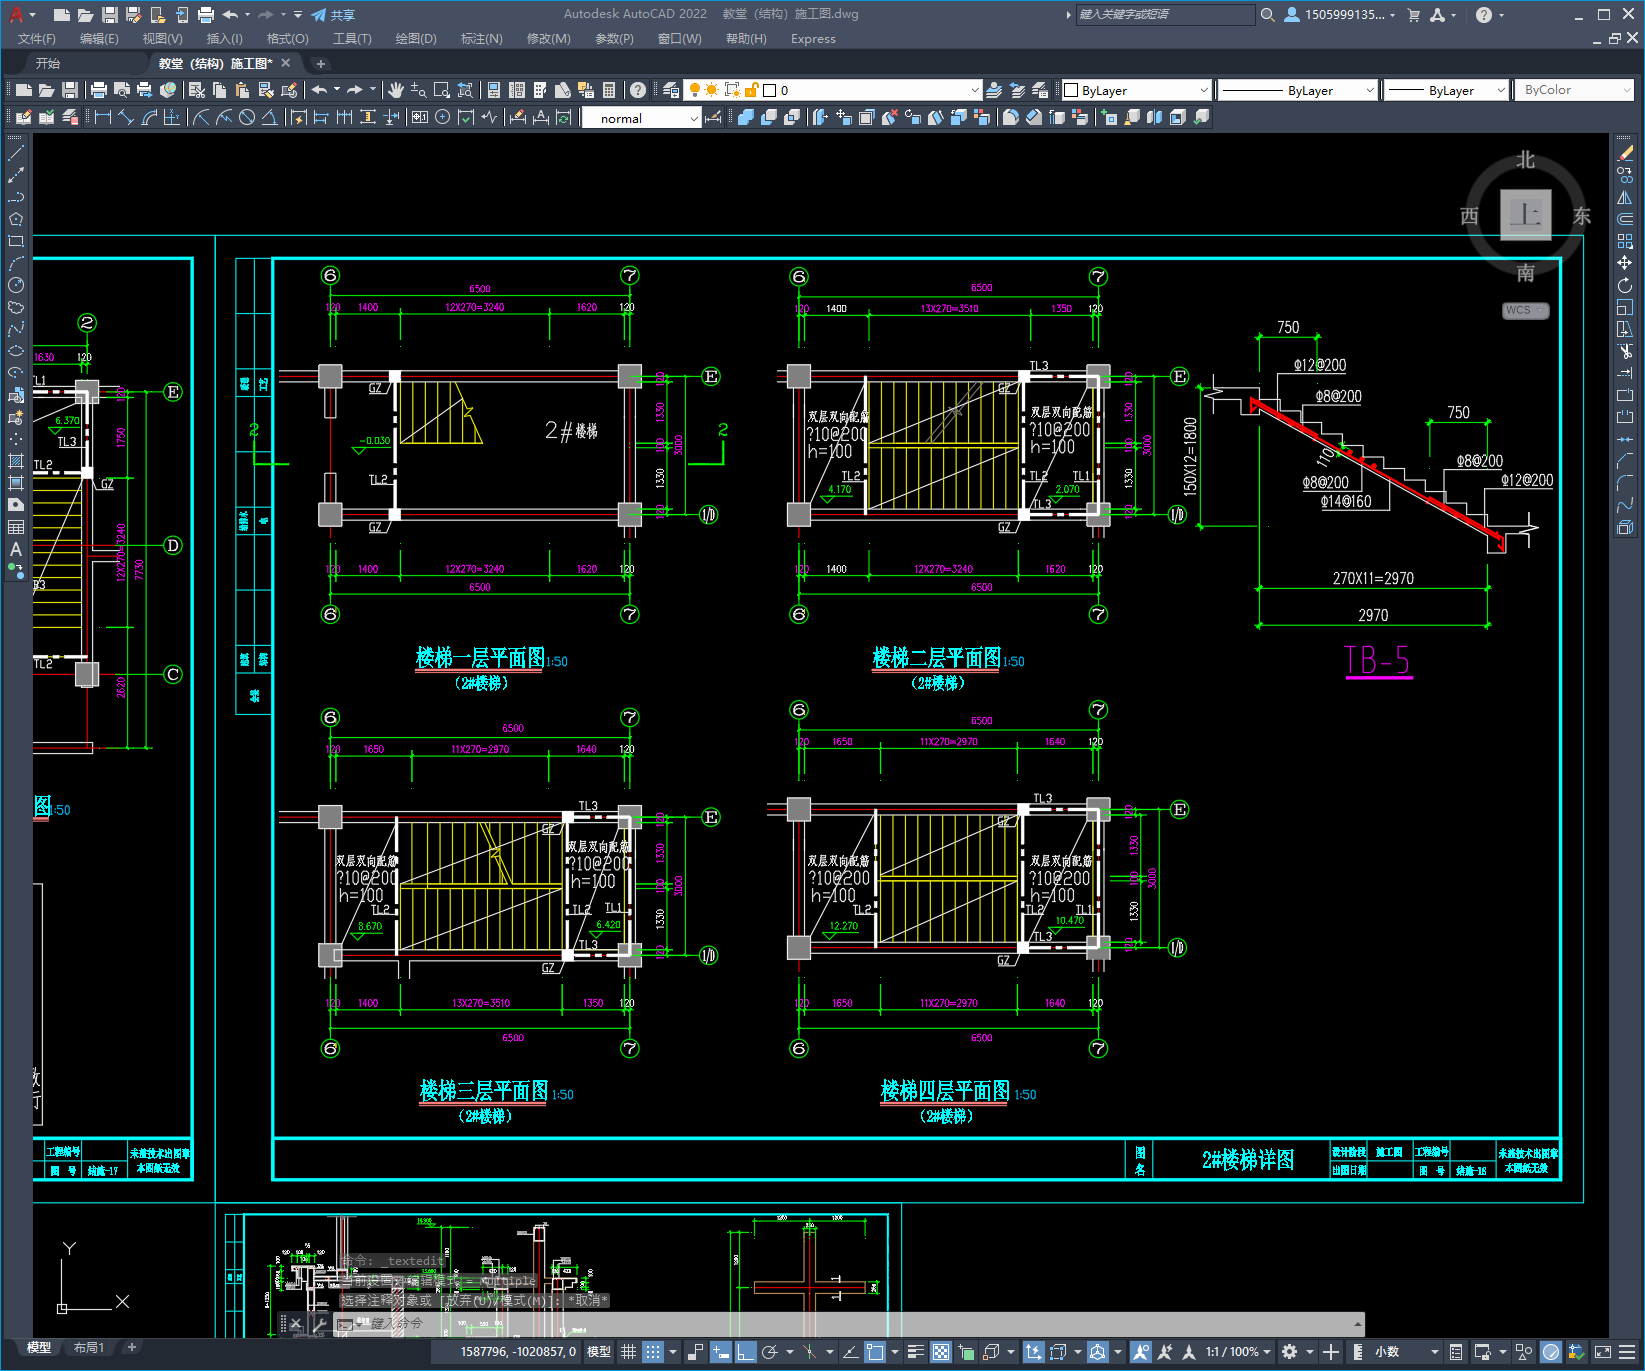Toggle lineweight display in status bar
The width and height of the screenshot is (1645, 1371).
[915, 1352]
